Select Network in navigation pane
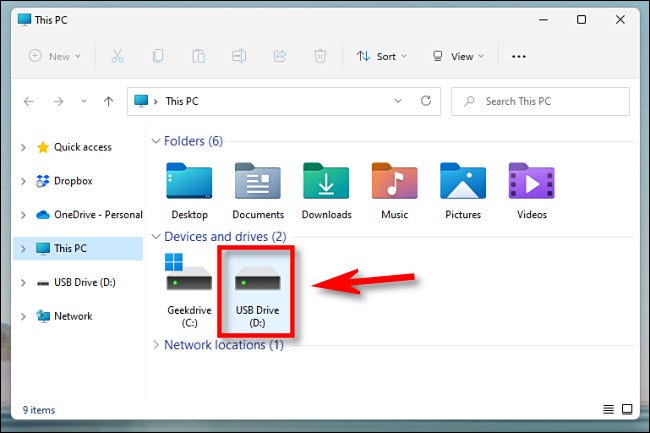This screenshot has width=650, height=433. (64, 316)
